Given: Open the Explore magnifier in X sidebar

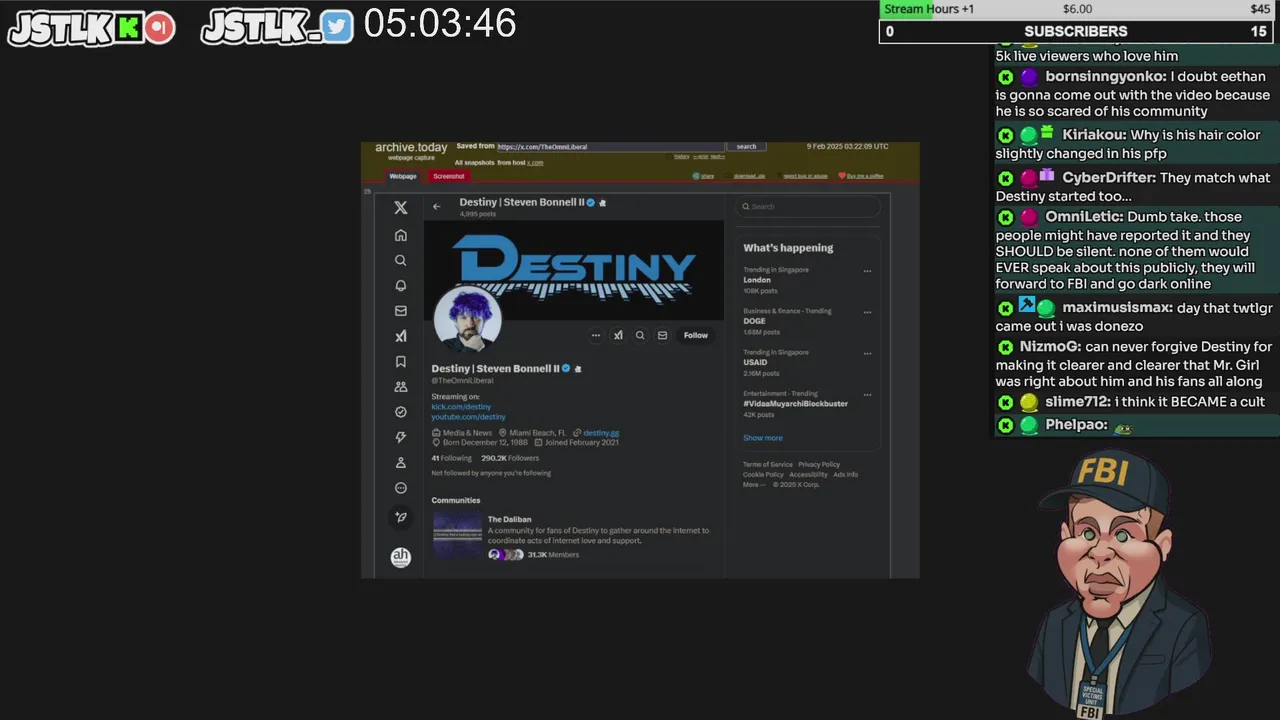Looking at the screenshot, I should click(400, 260).
